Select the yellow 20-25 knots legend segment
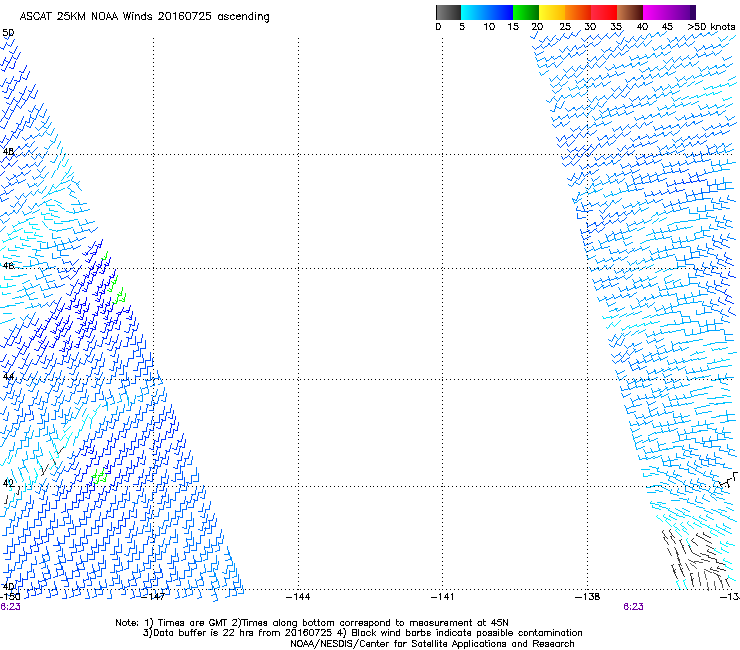The image size is (740, 650). pyautogui.click(x=552, y=12)
